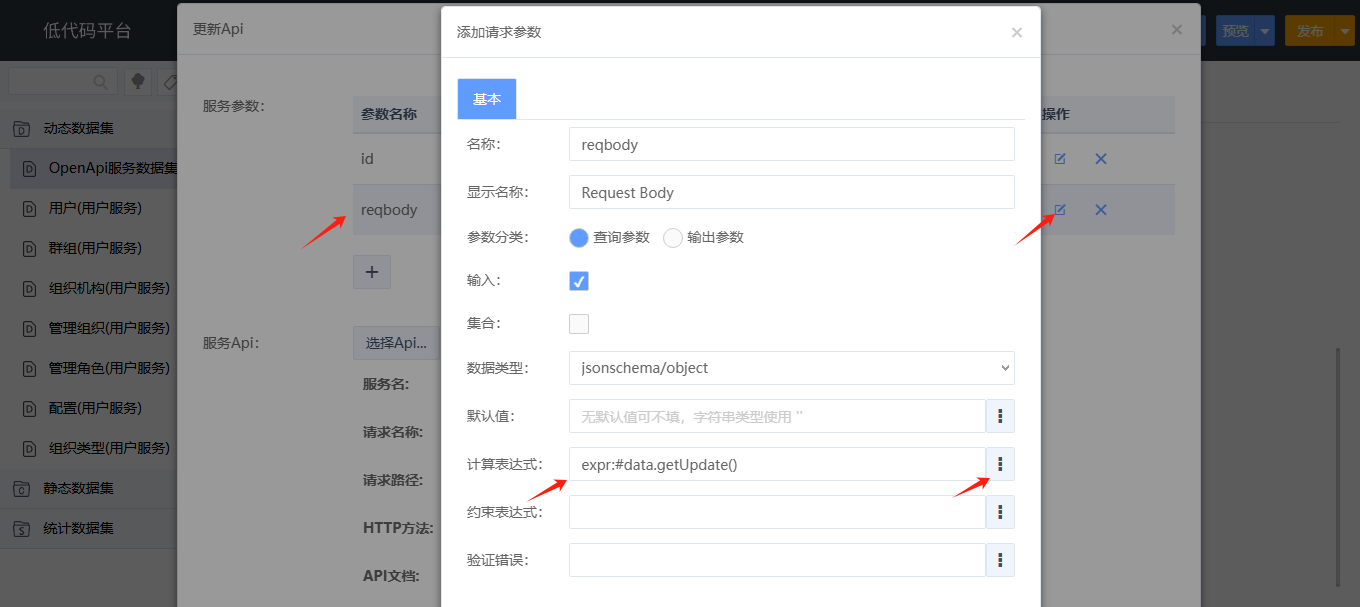The image size is (1360, 607).
Task: Click the 参数名称 column header
Action: click(389, 115)
